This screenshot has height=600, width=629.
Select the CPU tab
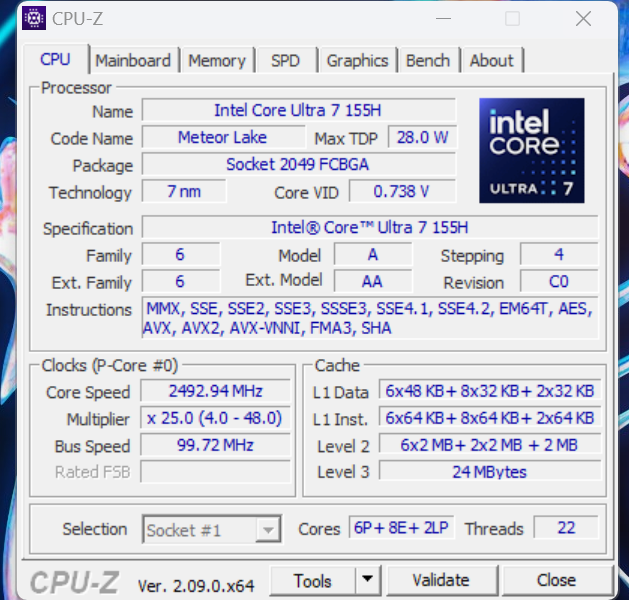coord(55,59)
